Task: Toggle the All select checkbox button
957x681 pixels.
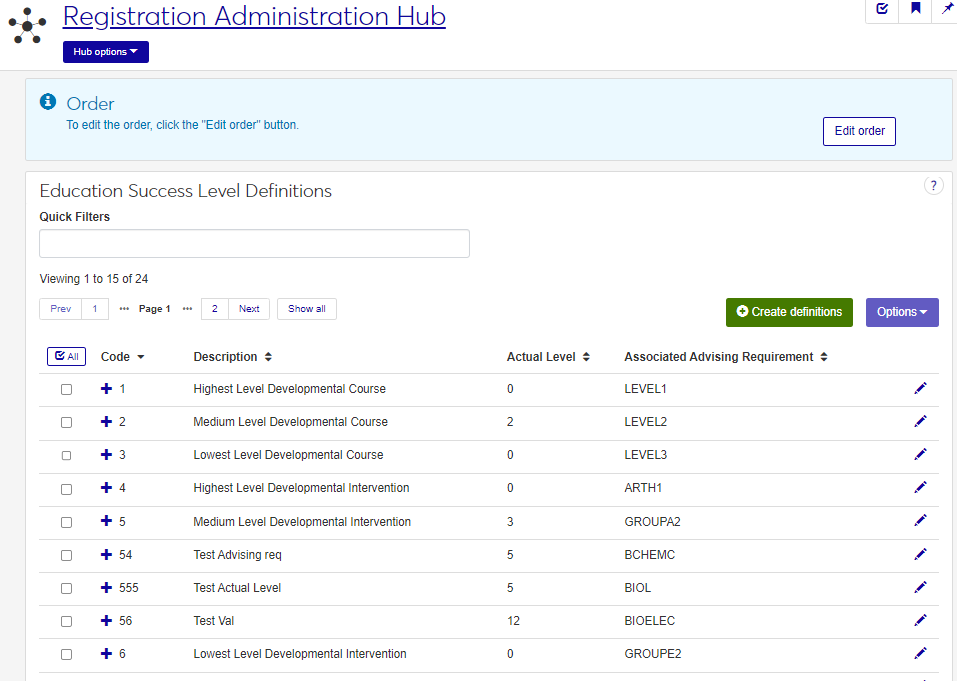Action: (x=67, y=356)
